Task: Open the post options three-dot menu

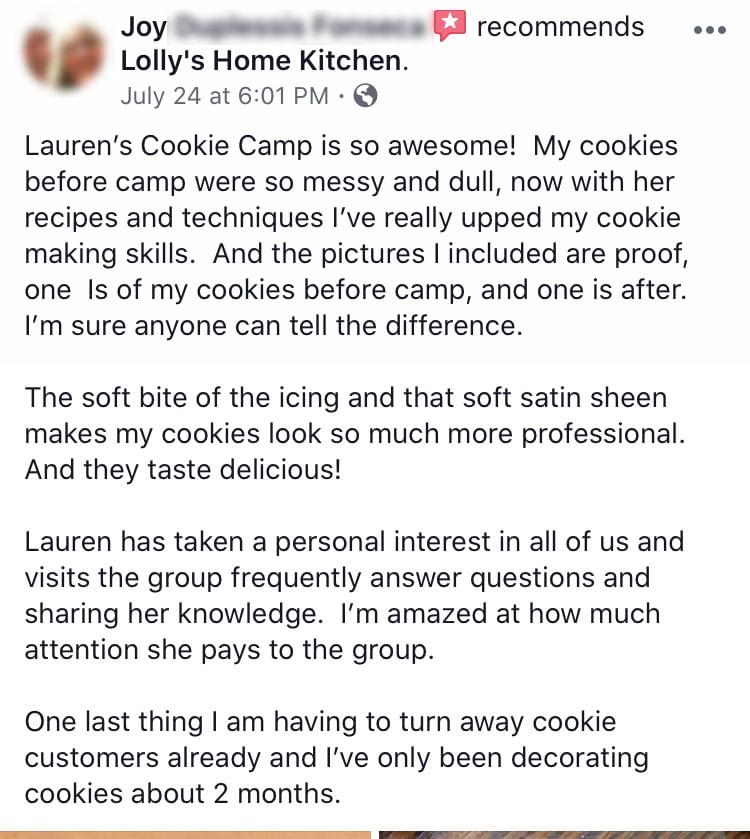Action: click(x=710, y=30)
